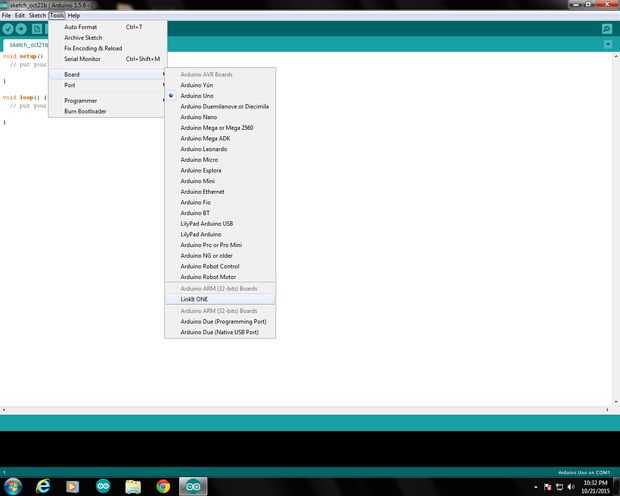The image size is (620, 496).
Task: Select Arduino Fio board
Action: click(x=220, y=203)
